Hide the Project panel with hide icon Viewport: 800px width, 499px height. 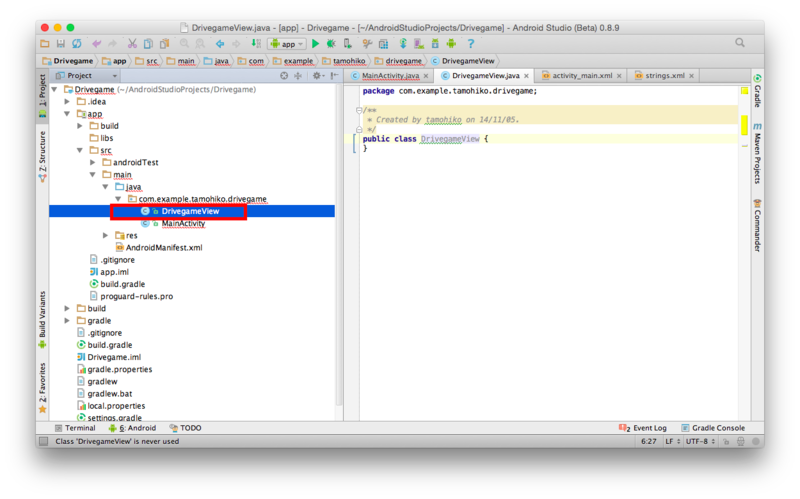coord(334,76)
